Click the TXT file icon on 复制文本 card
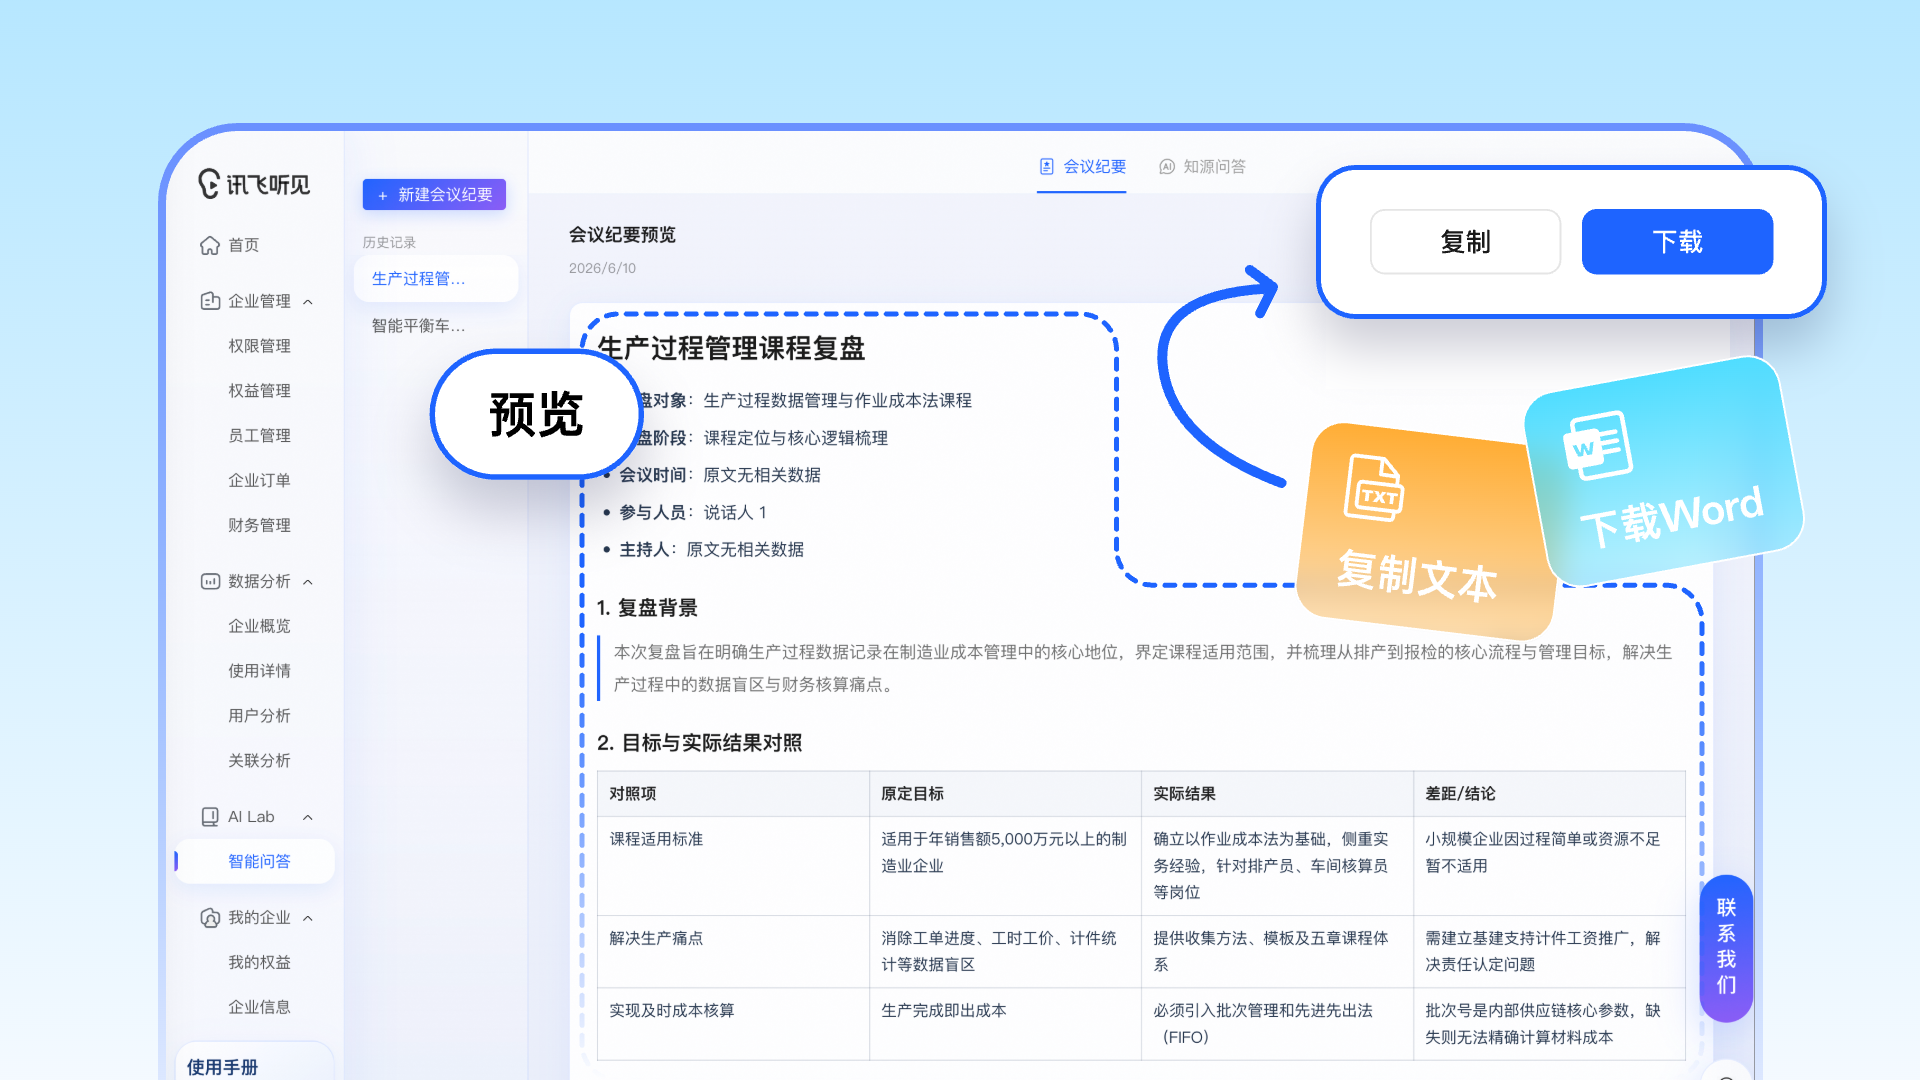This screenshot has width=1920, height=1080. tap(1373, 488)
